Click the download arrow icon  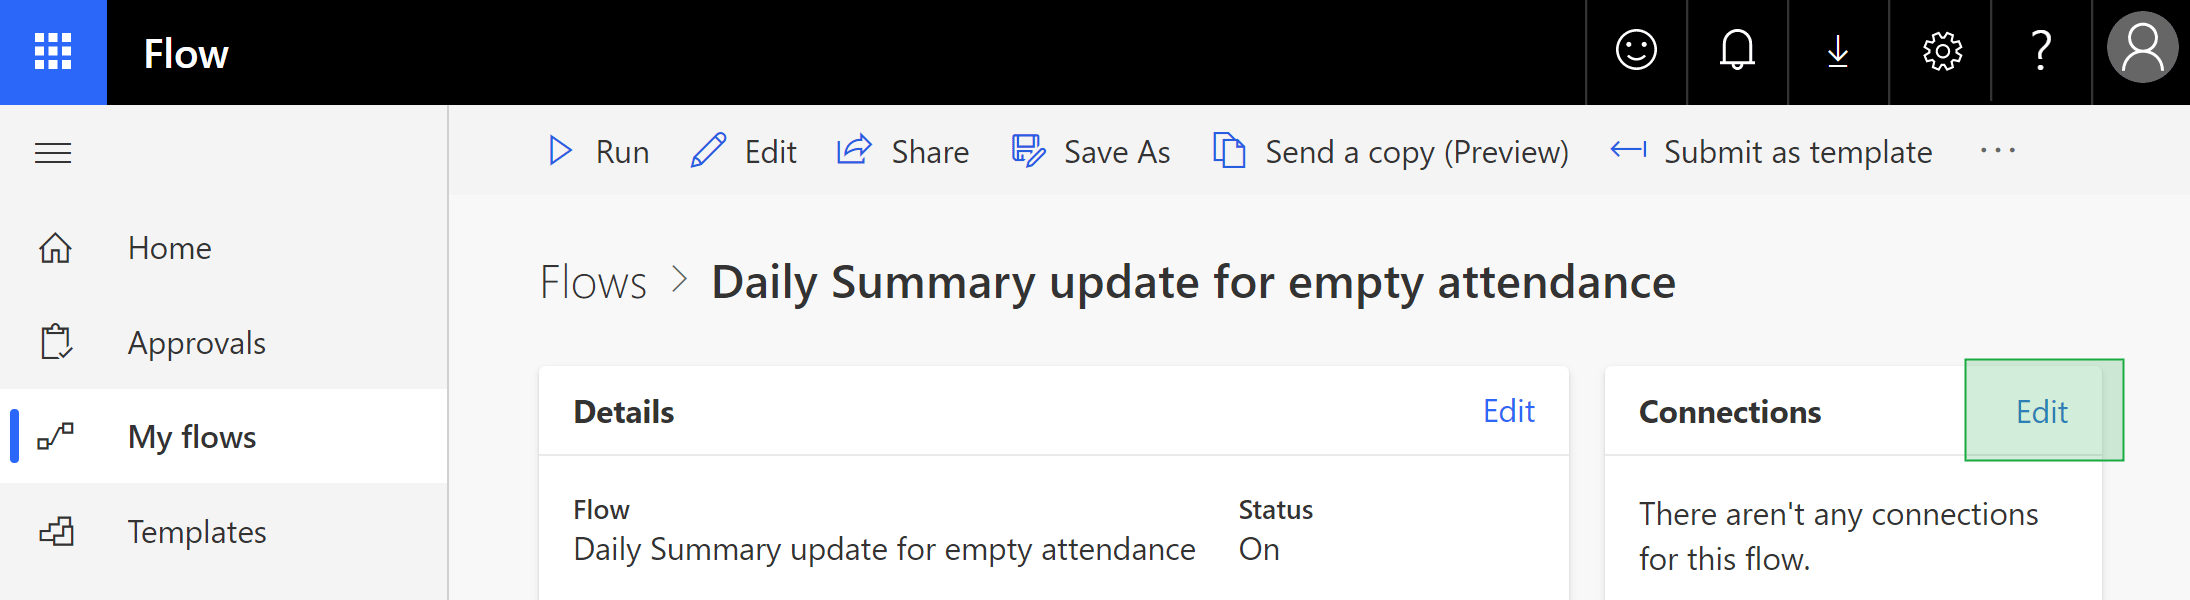click(1838, 51)
